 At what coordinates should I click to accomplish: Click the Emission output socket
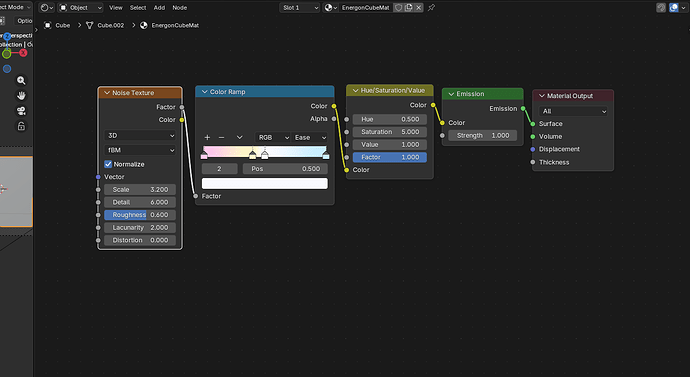click(x=523, y=109)
